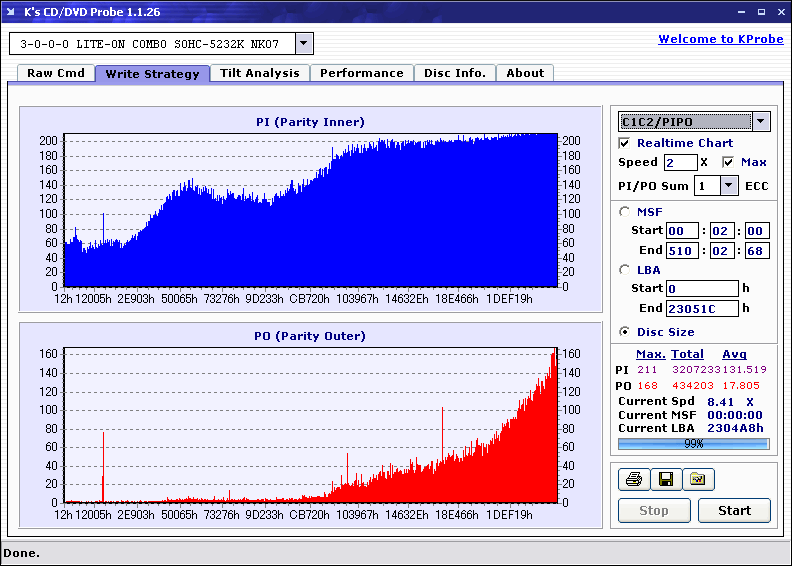
Task: Click MSF End seconds field 02
Action: point(722,250)
